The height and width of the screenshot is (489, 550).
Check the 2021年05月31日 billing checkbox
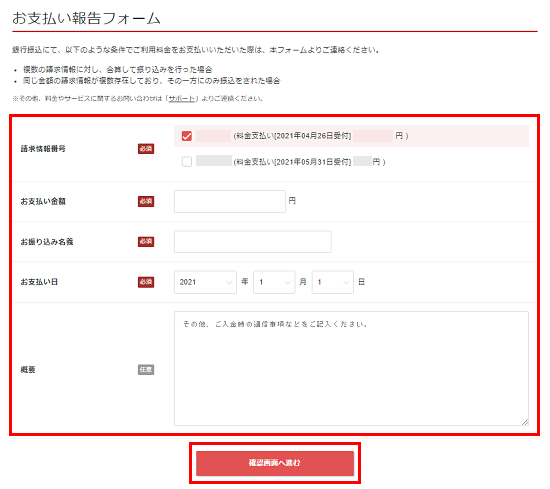tap(187, 162)
